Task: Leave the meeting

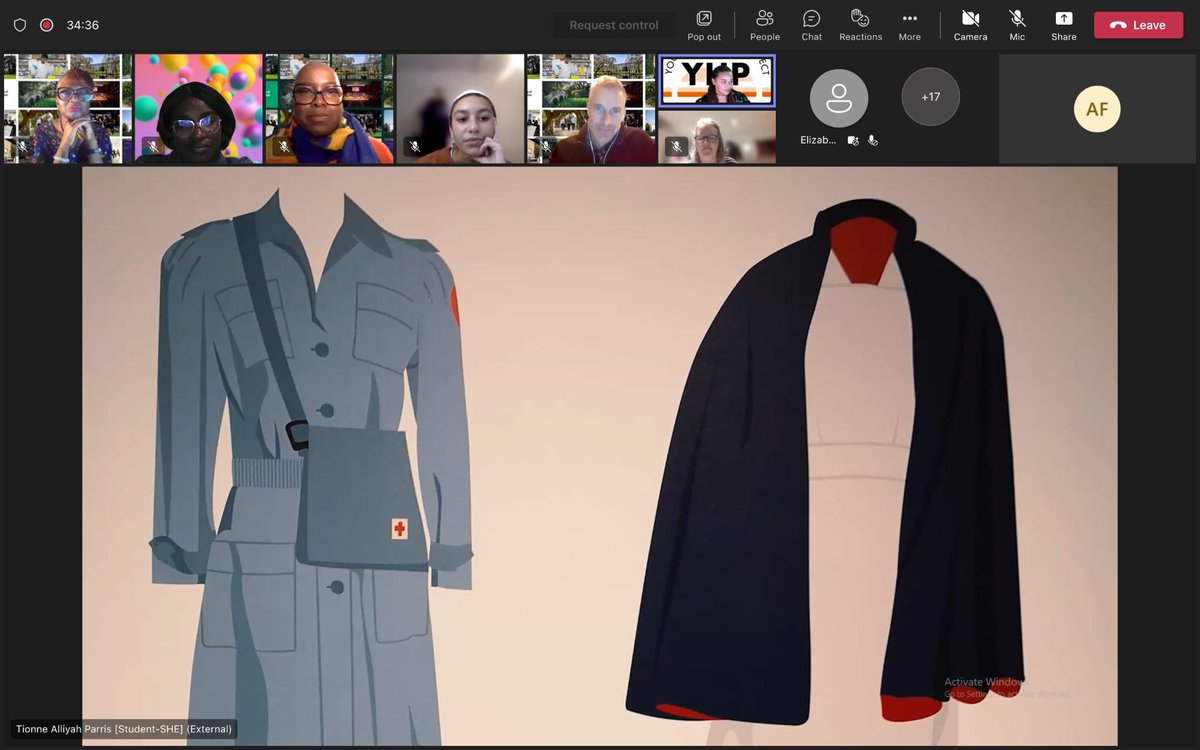Action: tap(1138, 25)
